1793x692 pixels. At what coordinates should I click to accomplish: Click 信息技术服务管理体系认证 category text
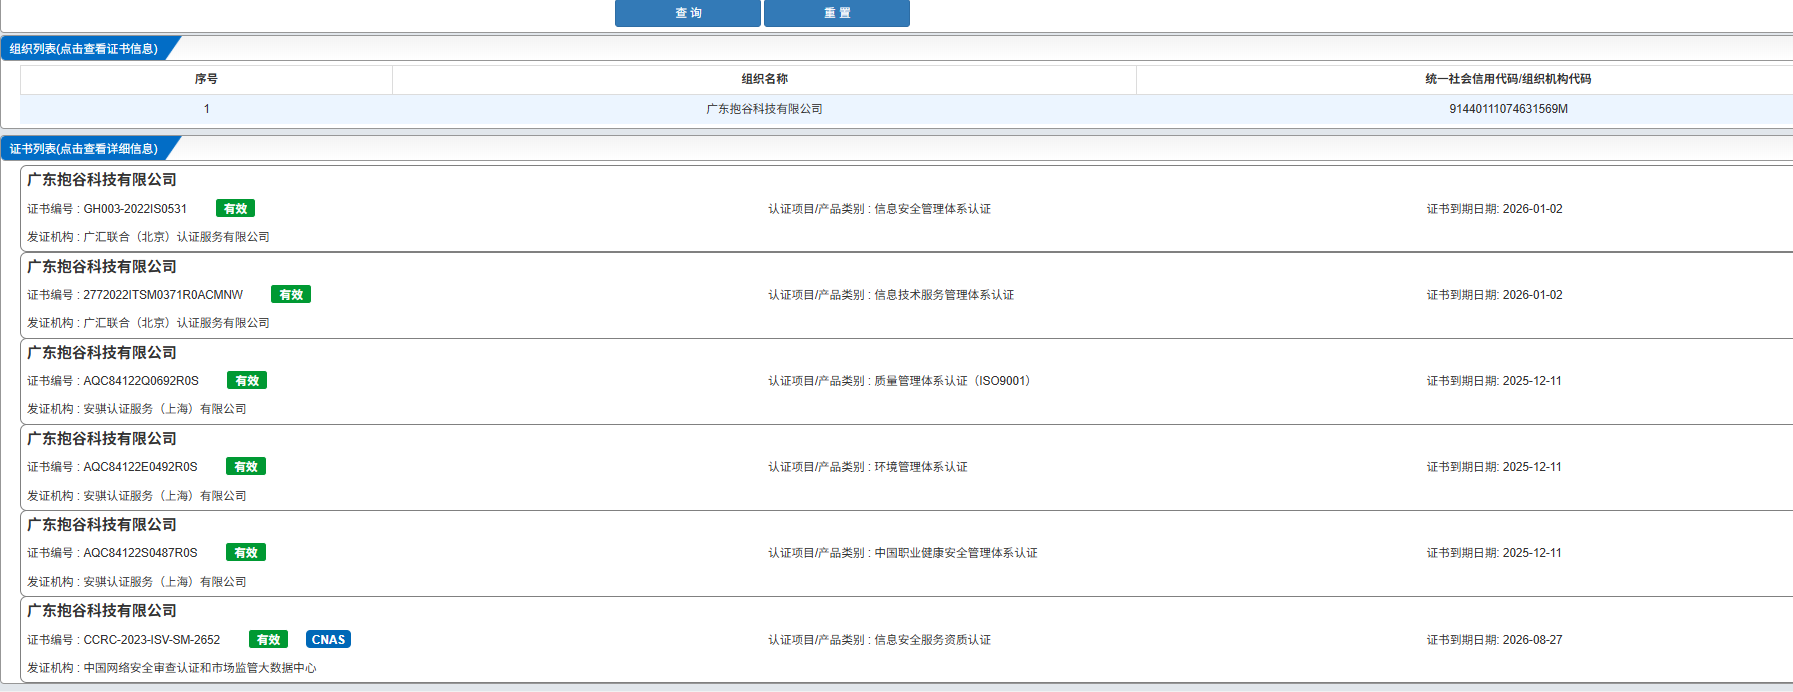tap(944, 295)
